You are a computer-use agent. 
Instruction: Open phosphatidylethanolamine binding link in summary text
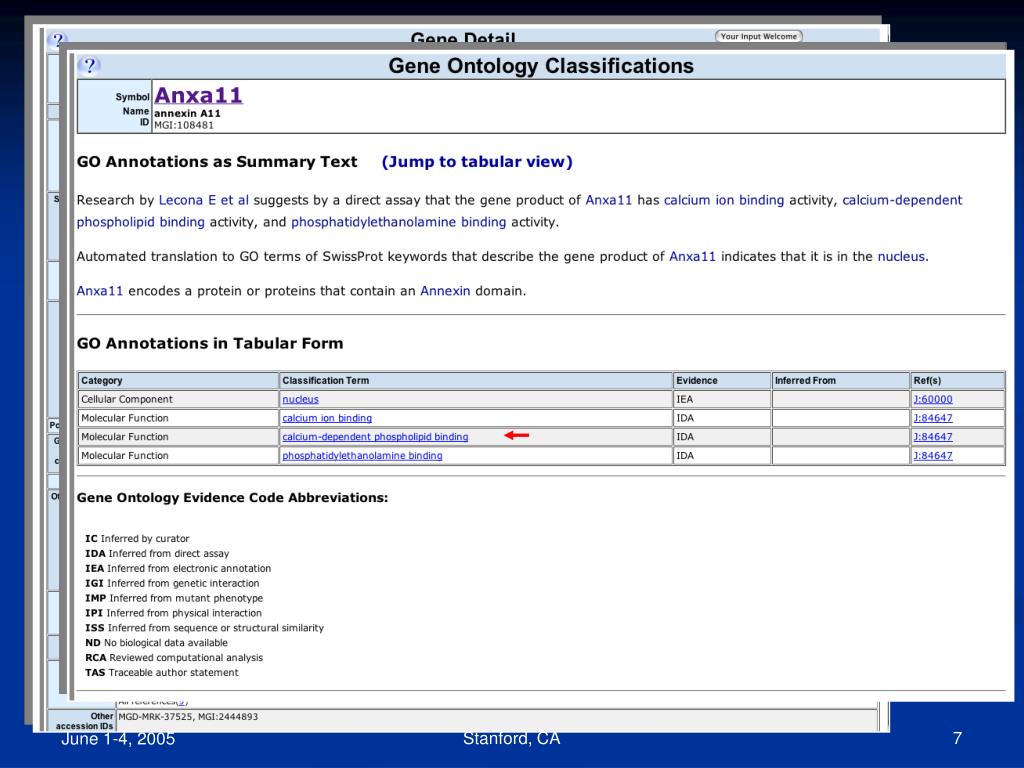[398, 222]
